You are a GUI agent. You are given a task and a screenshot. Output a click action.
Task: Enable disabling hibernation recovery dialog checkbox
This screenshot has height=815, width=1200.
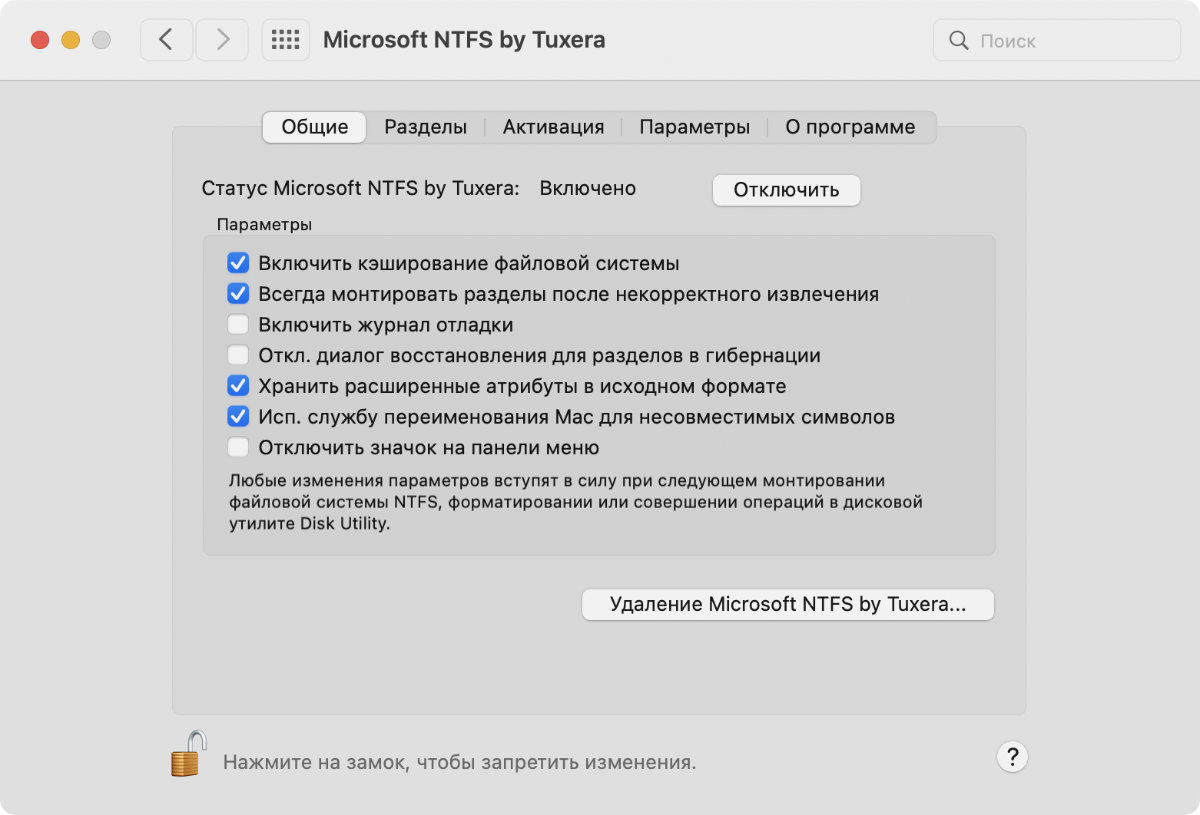click(238, 355)
